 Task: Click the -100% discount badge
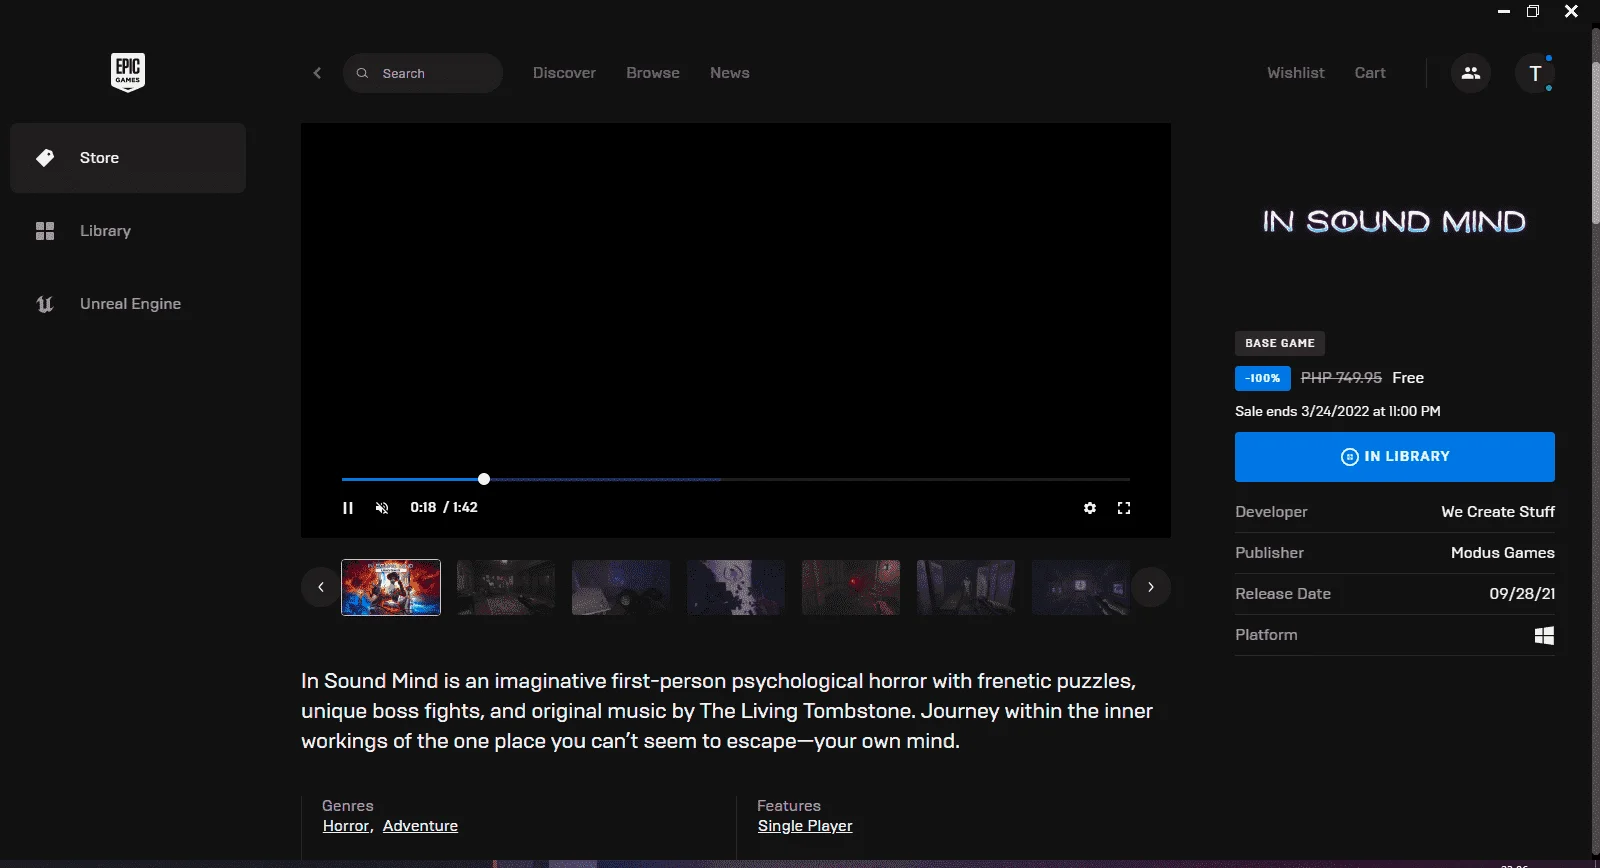click(1263, 378)
